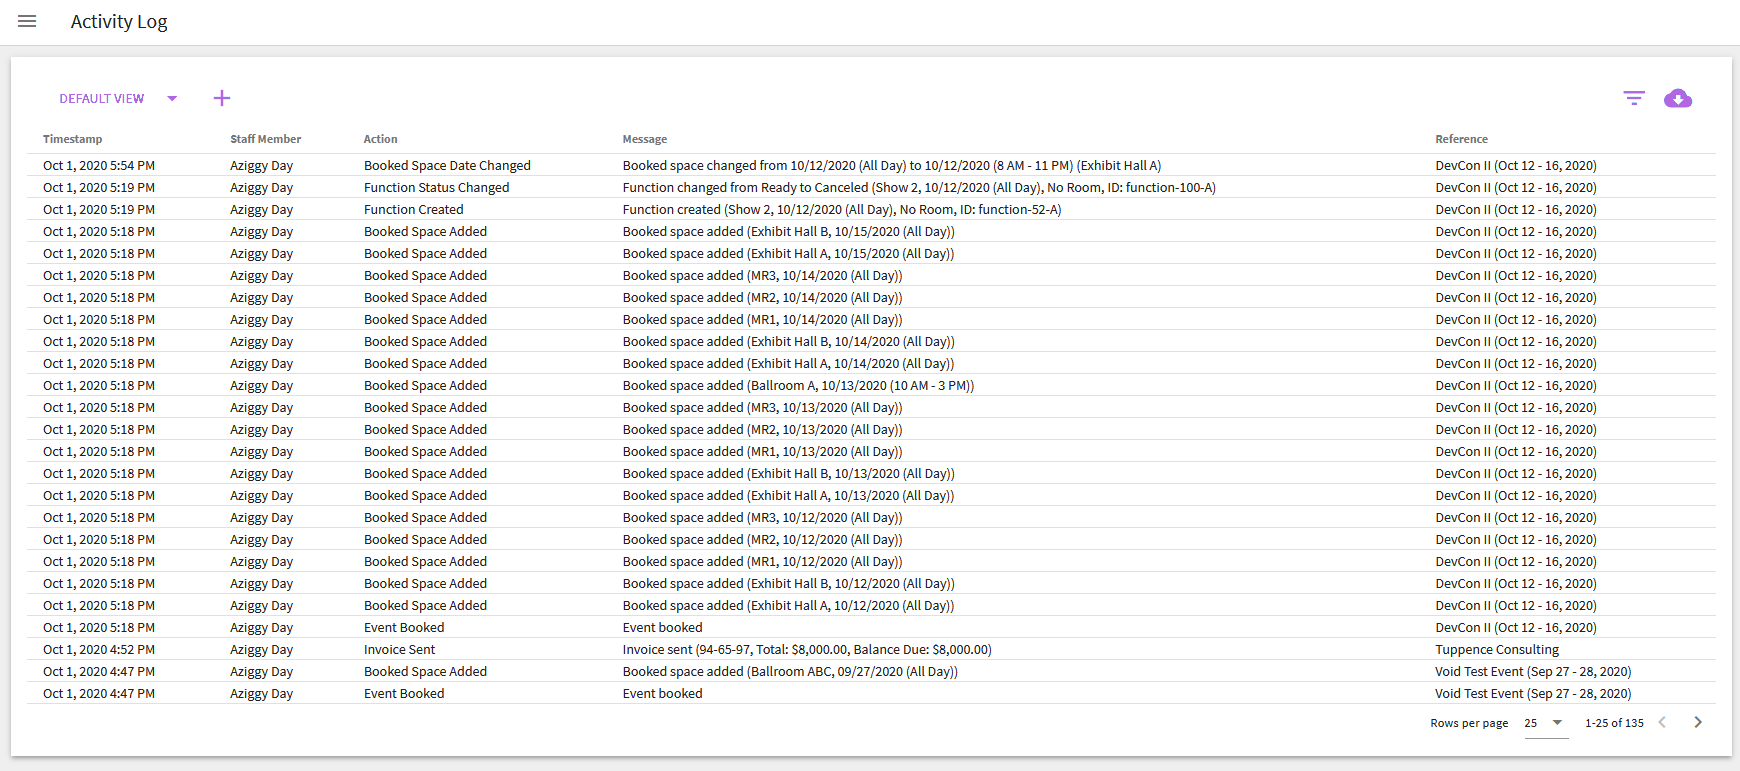The height and width of the screenshot is (771, 1740).
Task: Select the Function Status Changed action cell
Action: pos(436,187)
